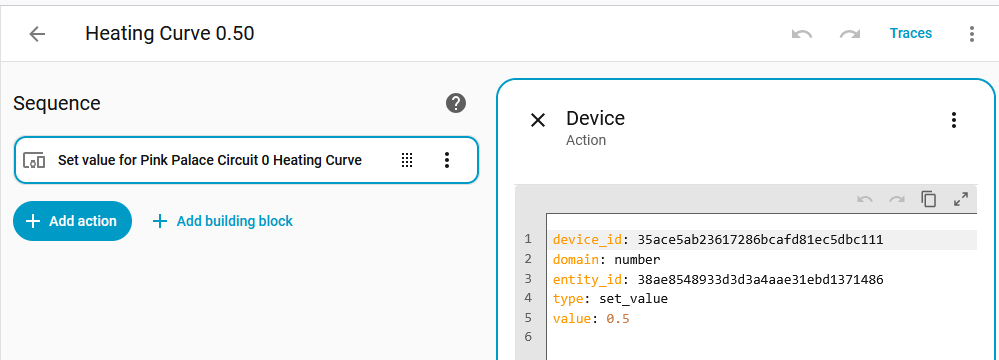Click the 'type: set_value' line

pyautogui.click(x=610, y=298)
